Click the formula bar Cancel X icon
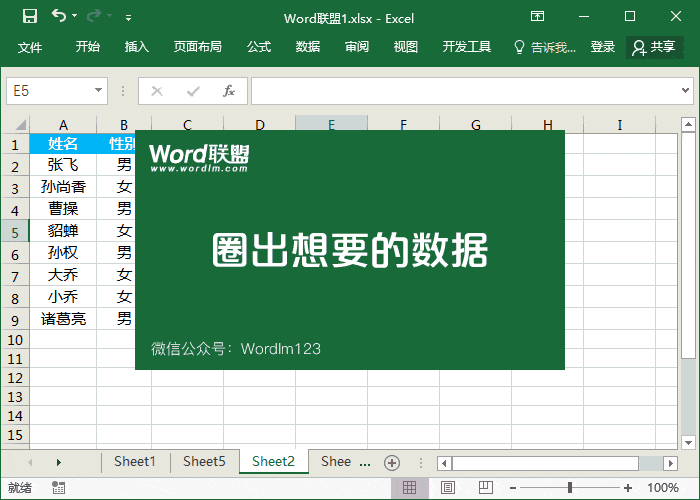The height and width of the screenshot is (500, 700). [x=157, y=91]
